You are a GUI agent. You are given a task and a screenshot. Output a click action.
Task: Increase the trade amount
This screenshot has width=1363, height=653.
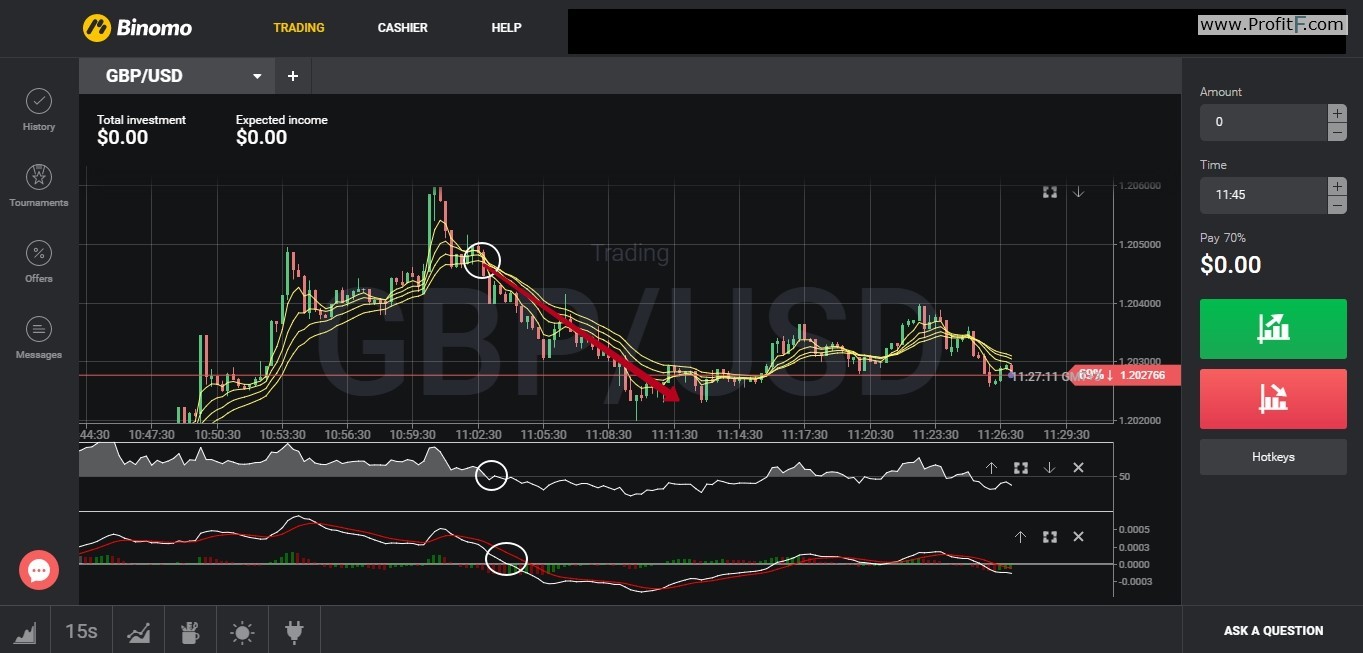(x=1337, y=113)
